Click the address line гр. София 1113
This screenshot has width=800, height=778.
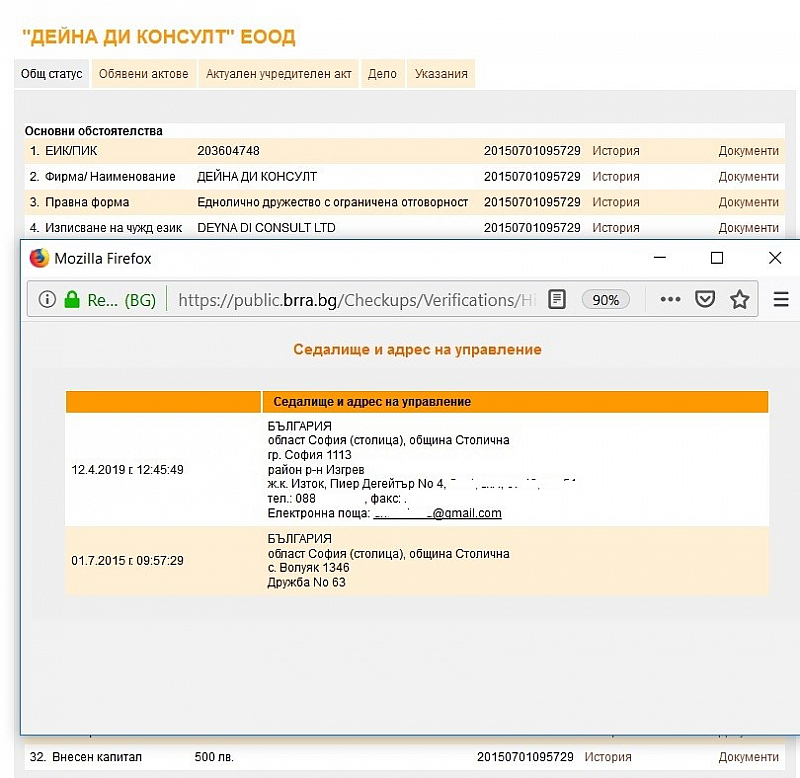pos(310,455)
